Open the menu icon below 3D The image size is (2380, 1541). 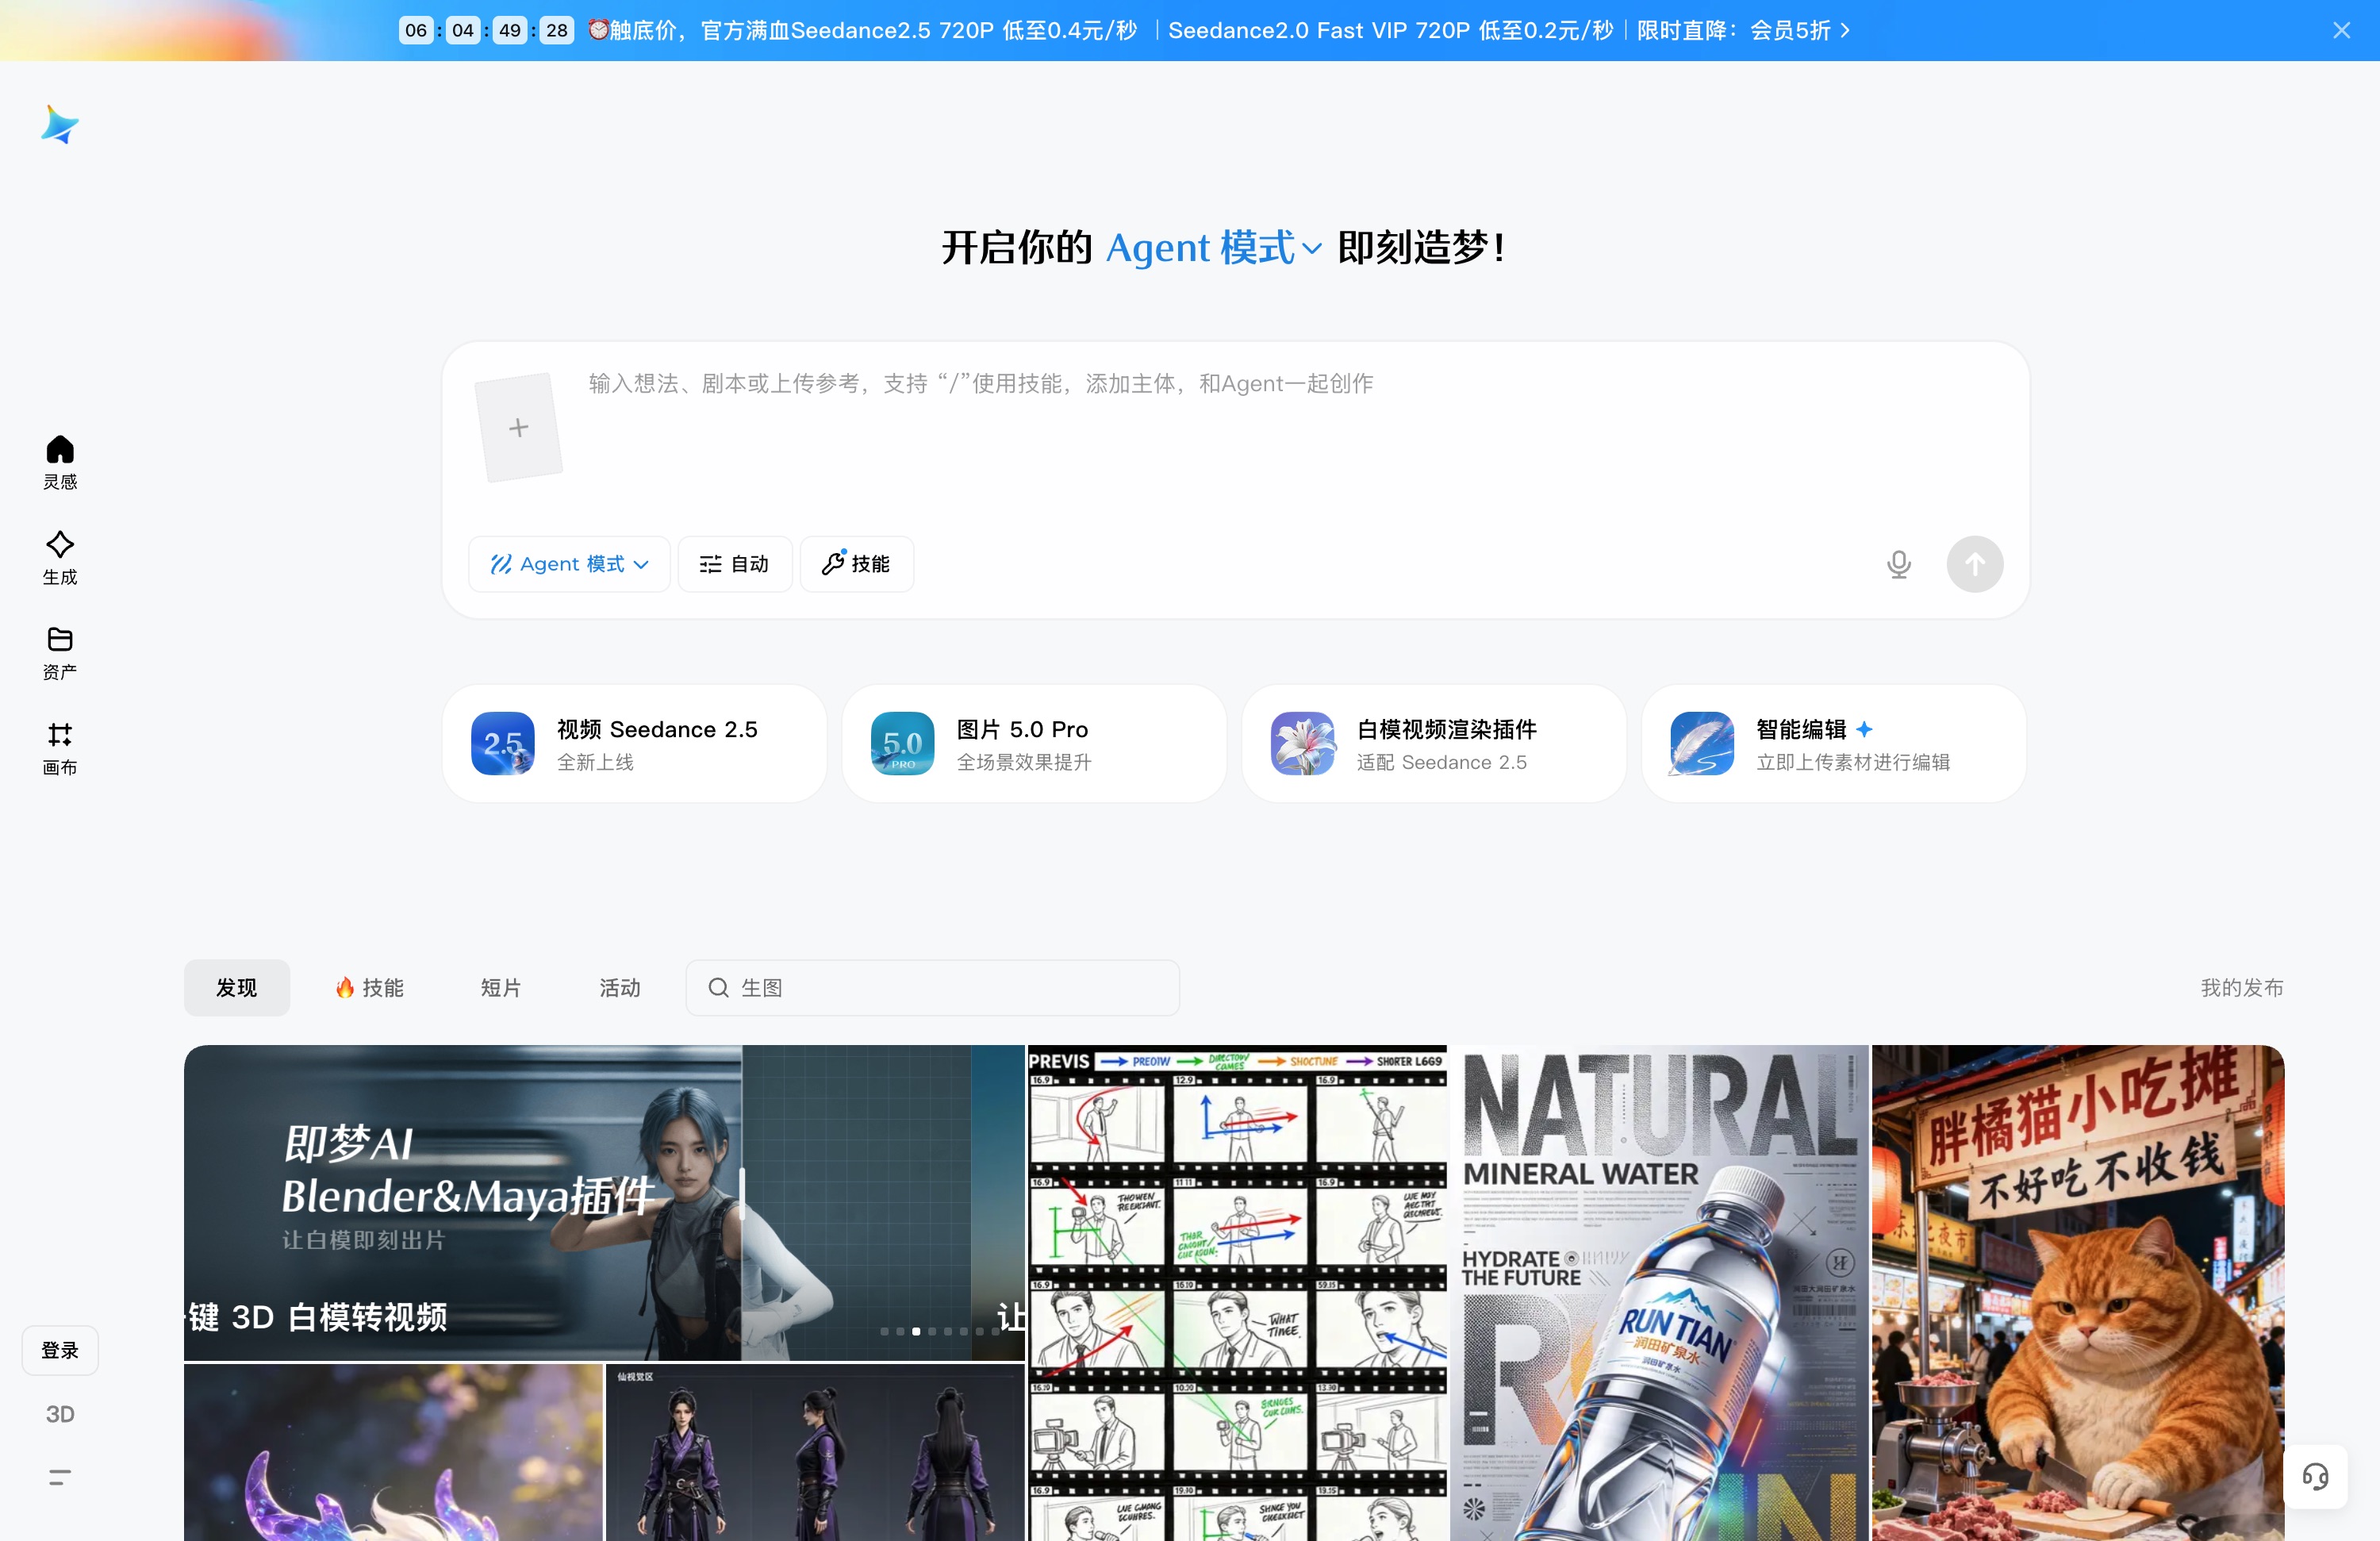pyautogui.click(x=60, y=1477)
